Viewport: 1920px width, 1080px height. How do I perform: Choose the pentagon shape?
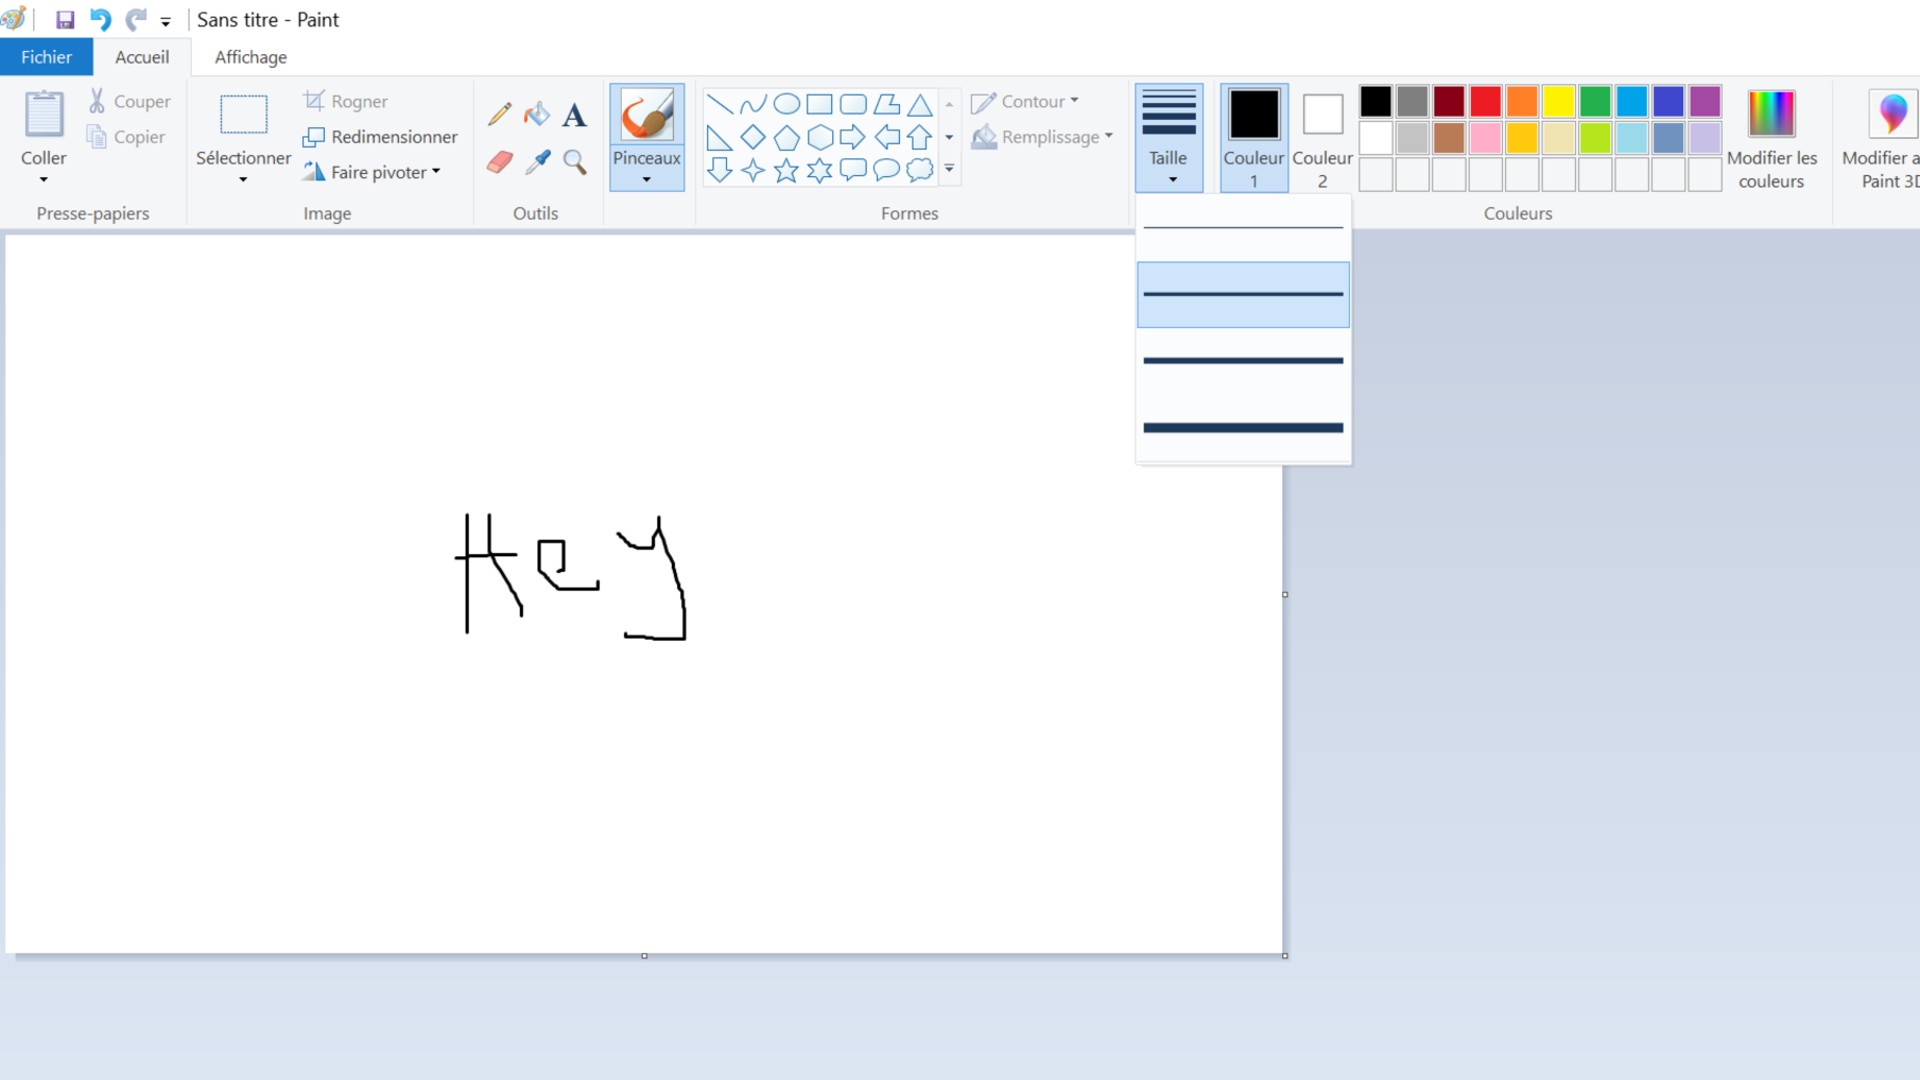[x=787, y=137]
